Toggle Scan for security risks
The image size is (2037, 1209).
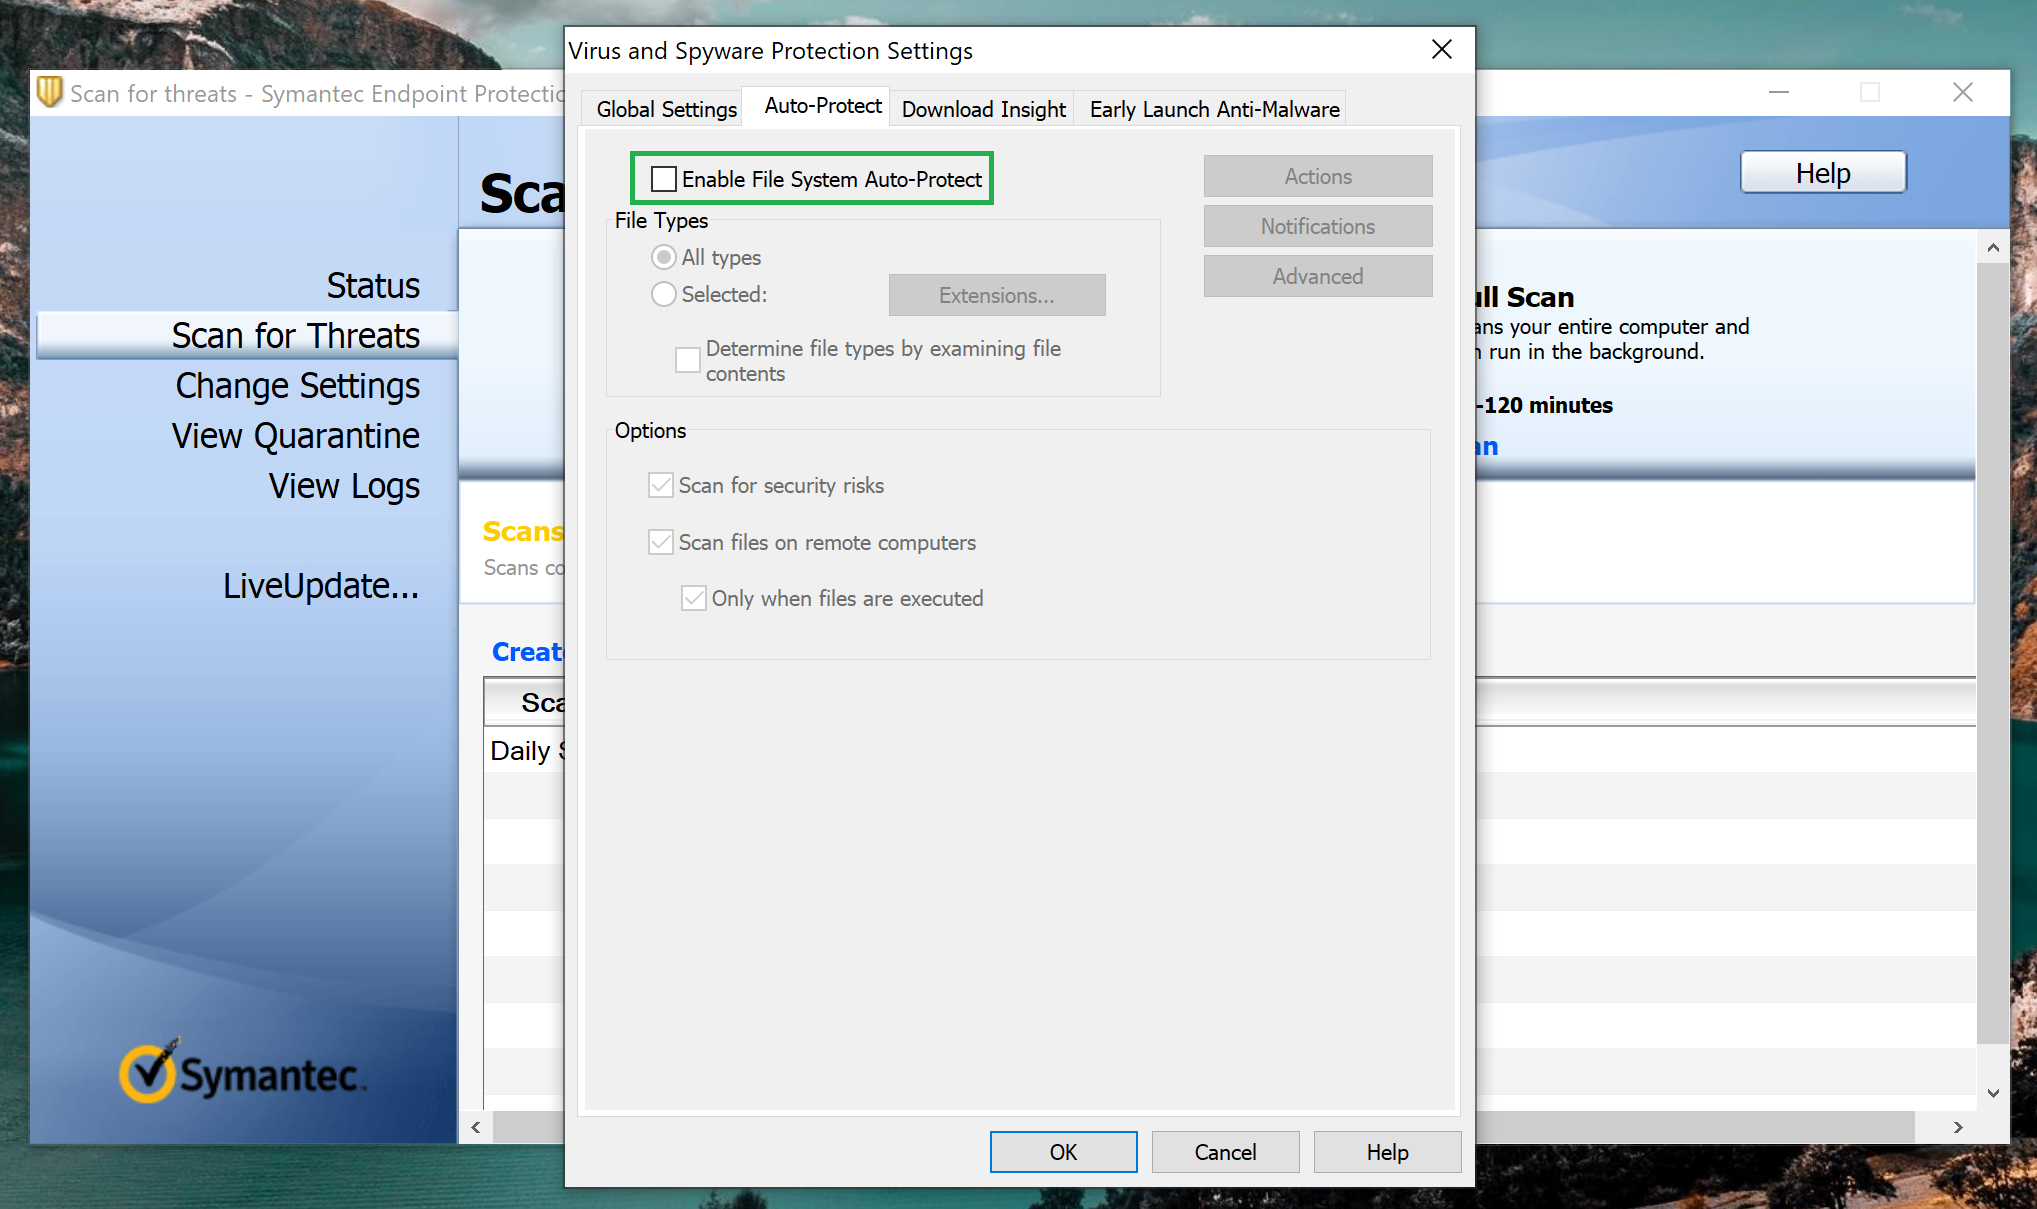(660, 485)
